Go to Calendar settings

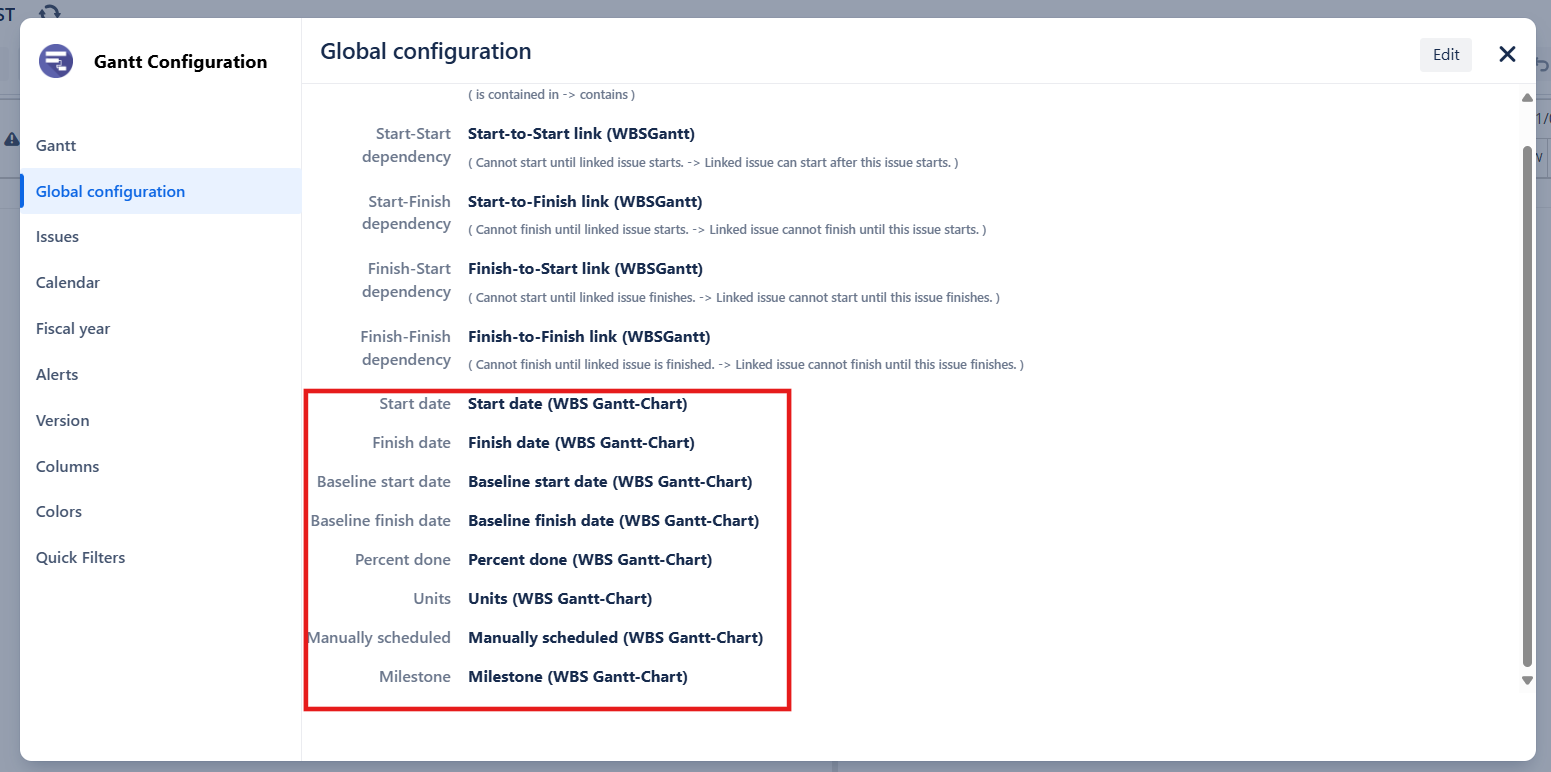pyautogui.click(x=68, y=283)
